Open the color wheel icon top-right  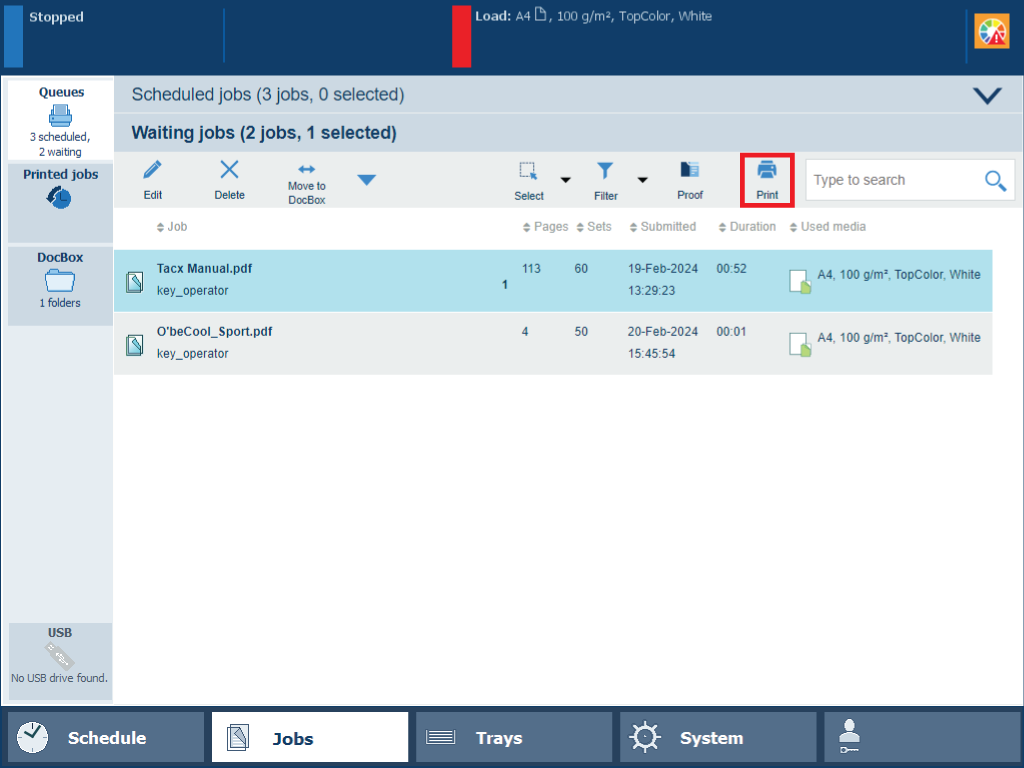[992, 32]
